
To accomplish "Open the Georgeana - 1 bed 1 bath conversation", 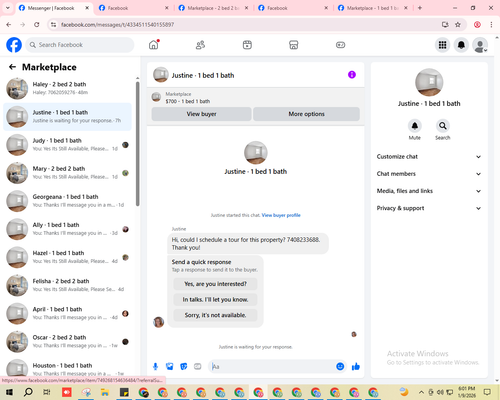I will (68, 201).
